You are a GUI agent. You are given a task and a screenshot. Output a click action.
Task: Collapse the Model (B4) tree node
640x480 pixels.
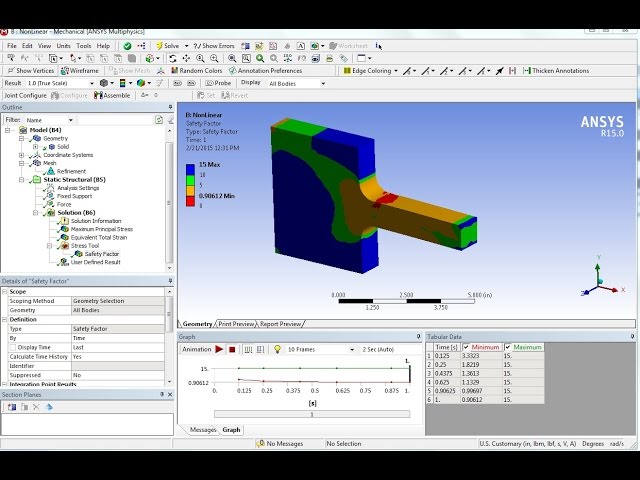pyautogui.click(x=7, y=130)
